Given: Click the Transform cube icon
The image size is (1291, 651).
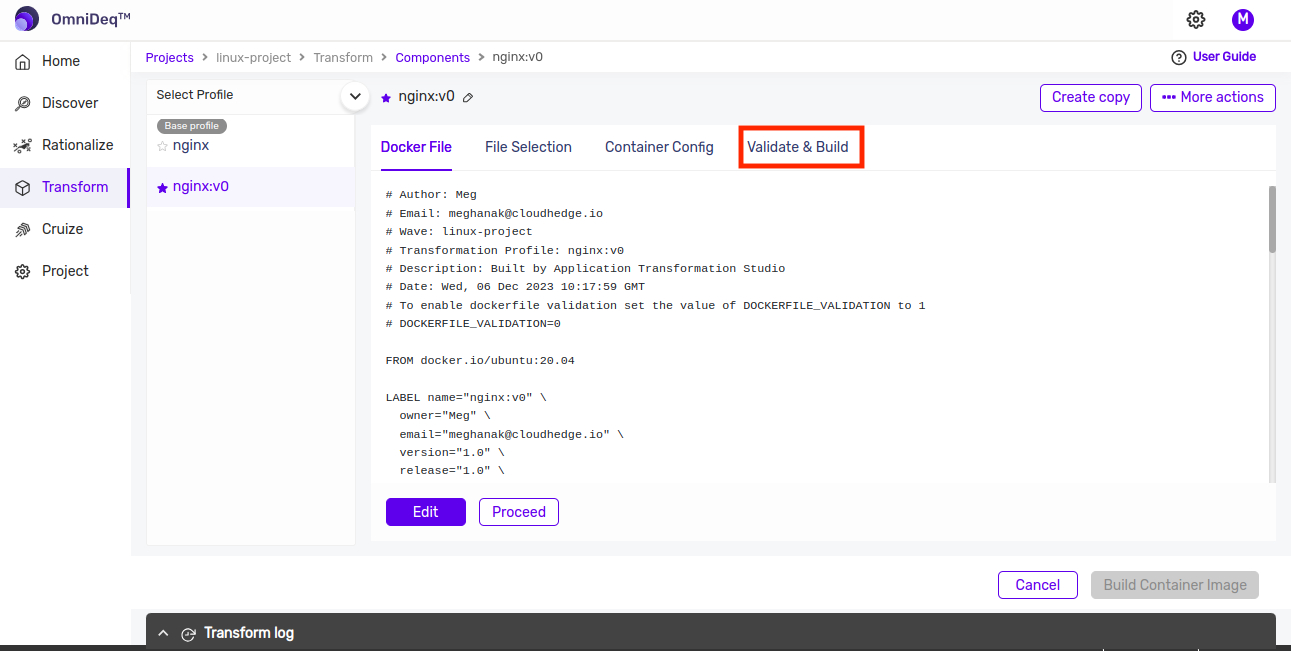Looking at the screenshot, I should [23, 188].
